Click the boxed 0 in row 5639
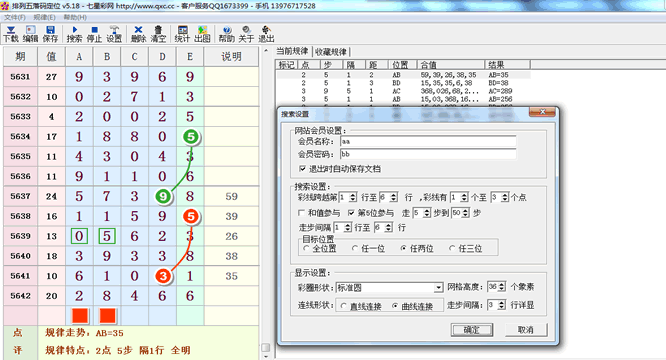This screenshot has height=360, width=666. pos(79,236)
